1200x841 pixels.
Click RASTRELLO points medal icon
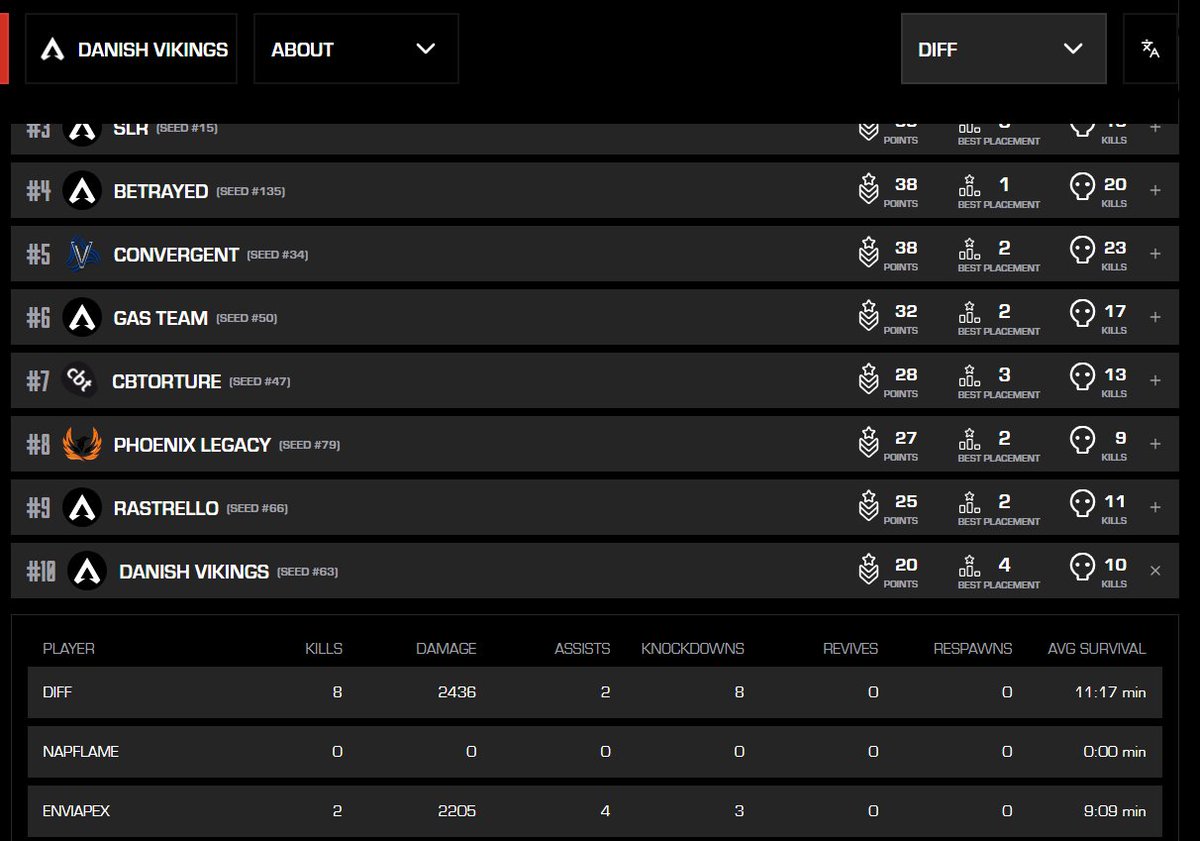[868, 507]
